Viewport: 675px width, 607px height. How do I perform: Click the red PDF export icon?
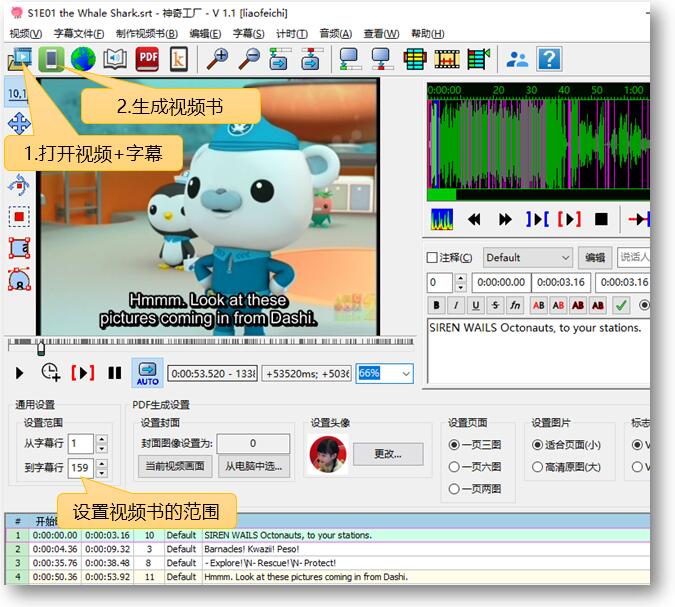coord(147,59)
